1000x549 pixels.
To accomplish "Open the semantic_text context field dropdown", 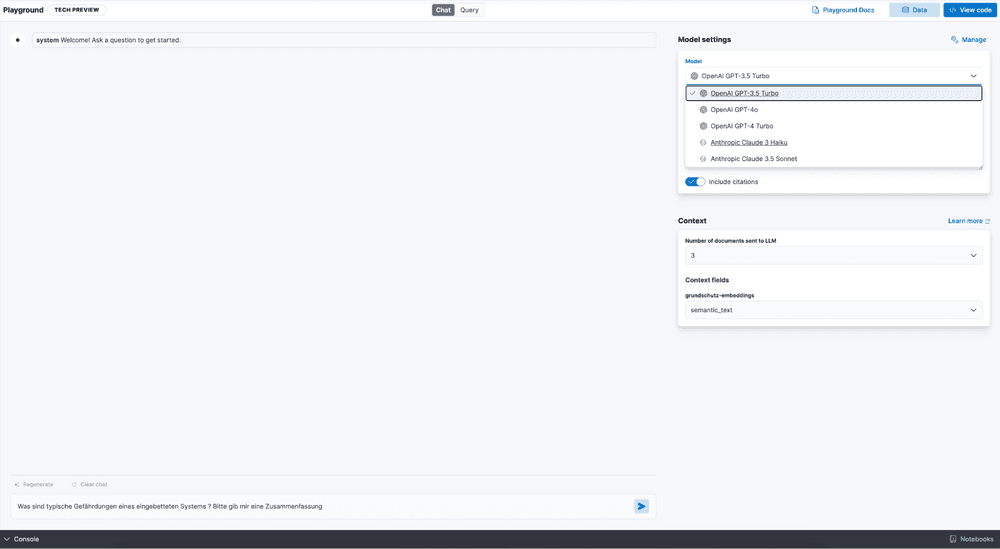I will point(833,310).
